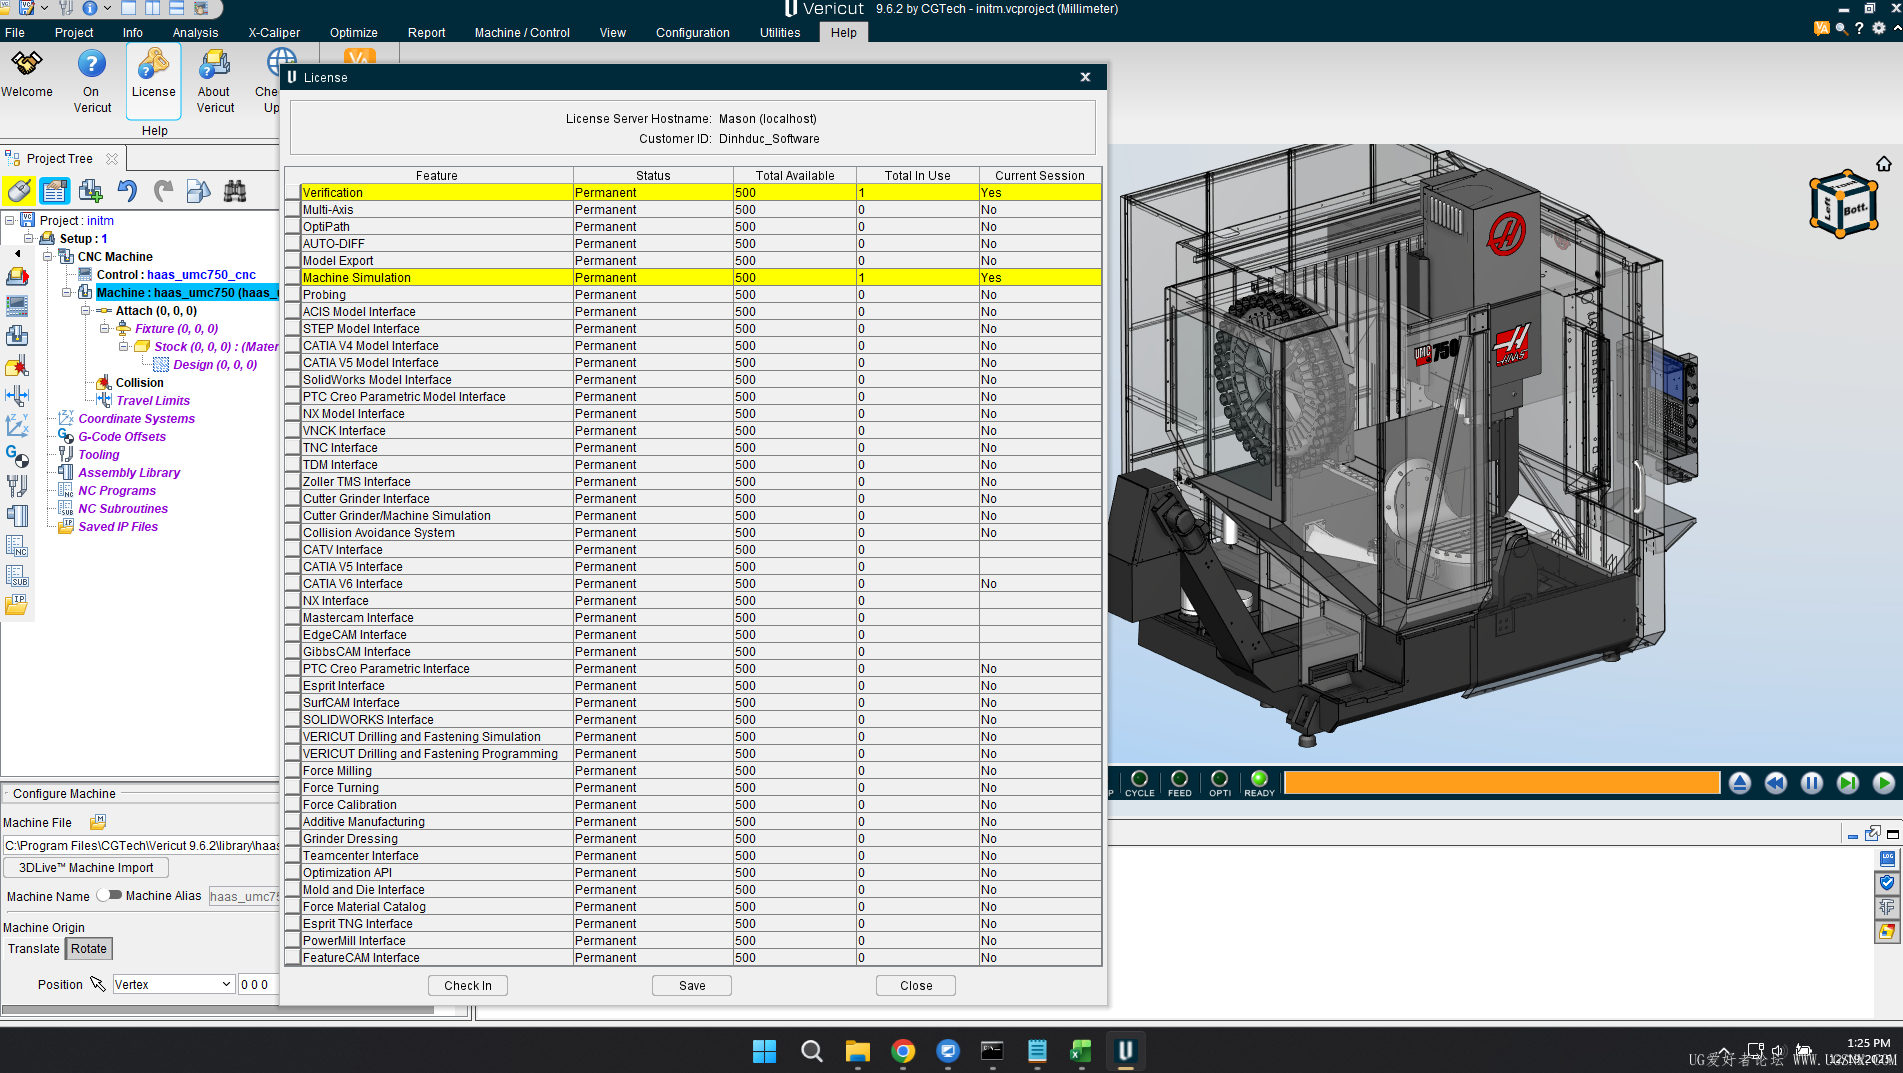This screenshot has height=1073, width=1903.
Task: Collapse the Fixture (0, 0, 0) node
Action: 105,329
